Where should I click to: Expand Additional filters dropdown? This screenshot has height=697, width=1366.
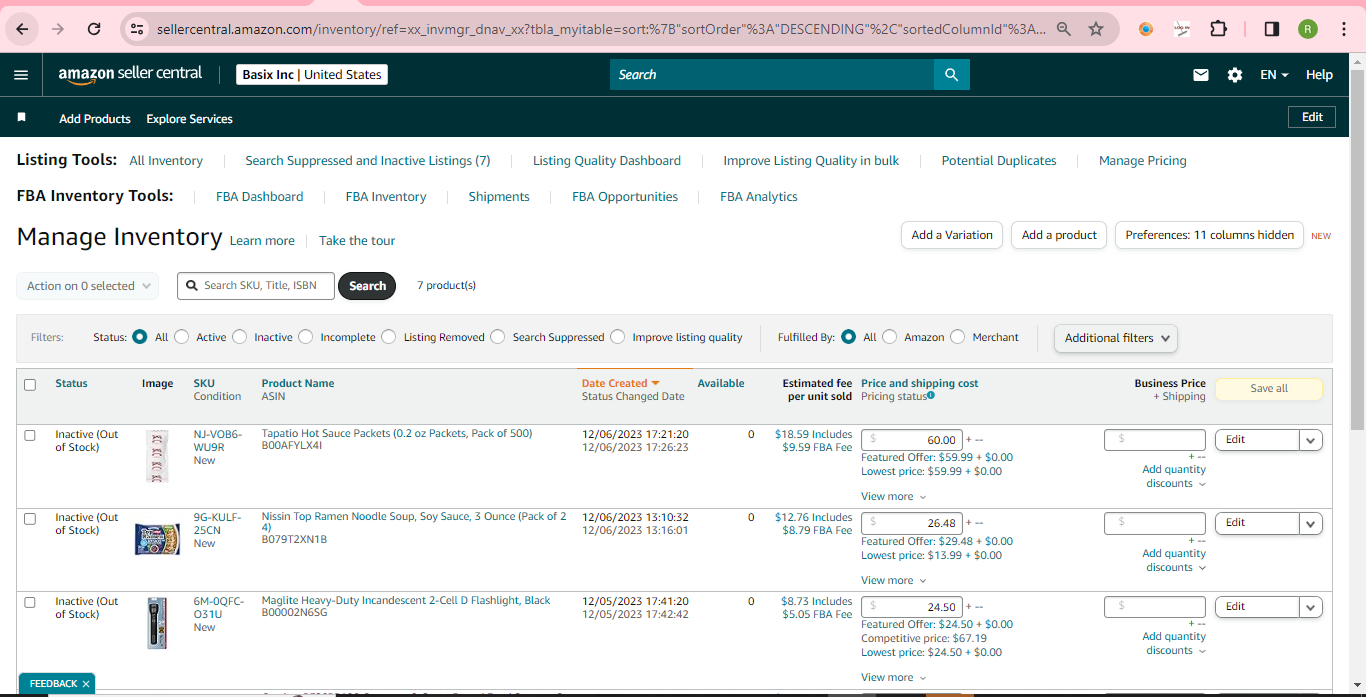1116,338
